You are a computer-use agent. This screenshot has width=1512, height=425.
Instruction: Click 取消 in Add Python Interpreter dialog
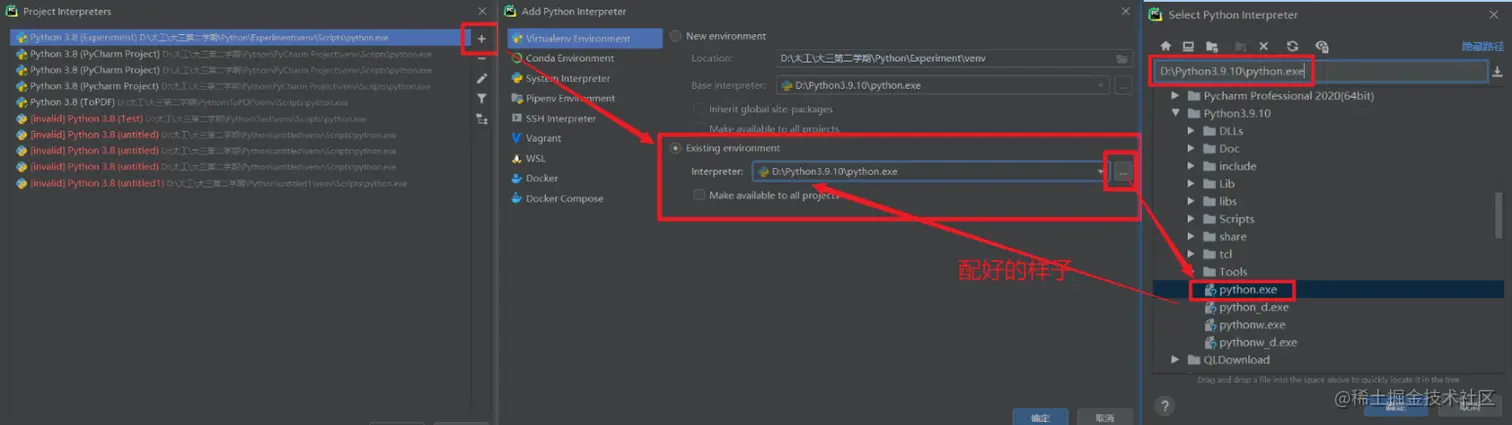coord(1104,417)
